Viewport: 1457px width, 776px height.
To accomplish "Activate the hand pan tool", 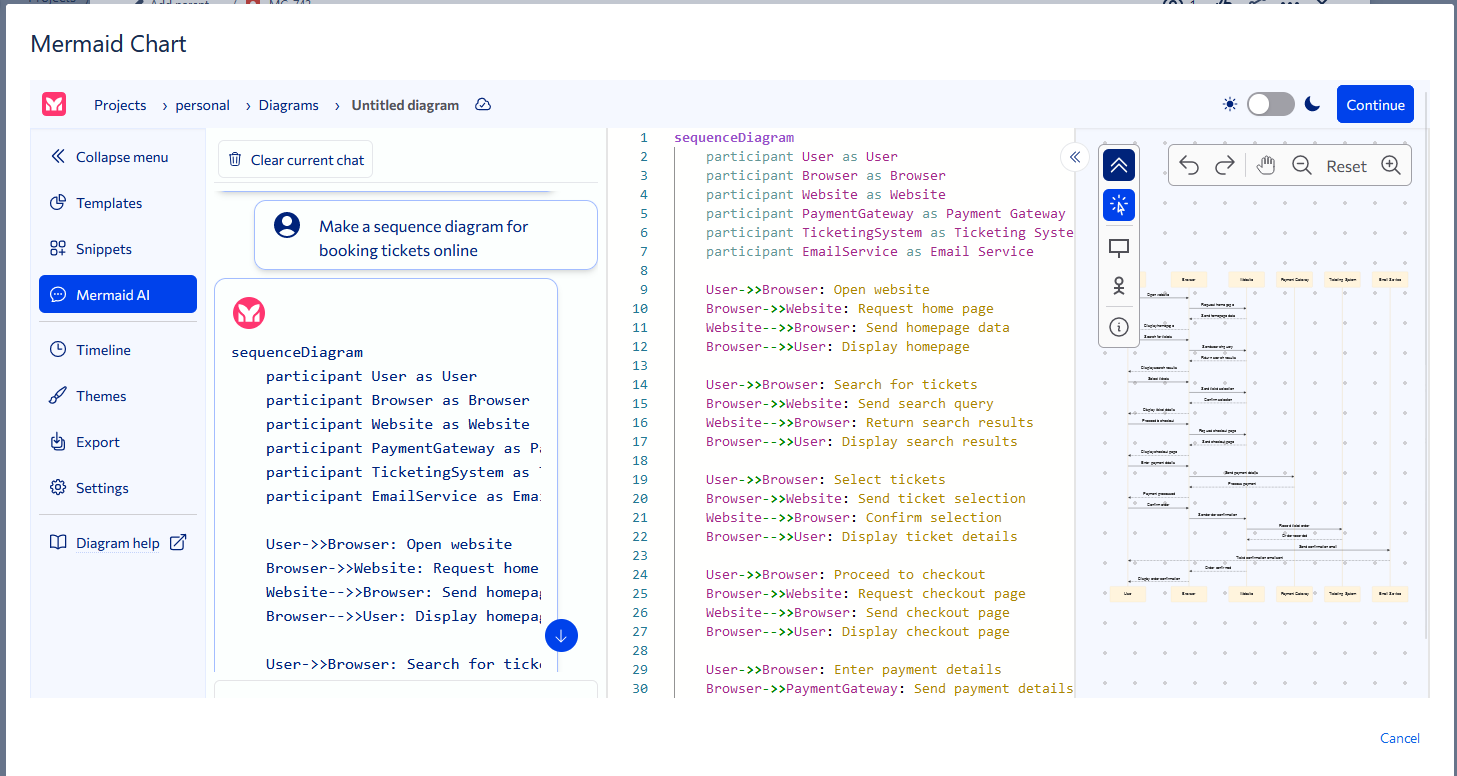I will pyautogui.click(x=1265, y=166).
